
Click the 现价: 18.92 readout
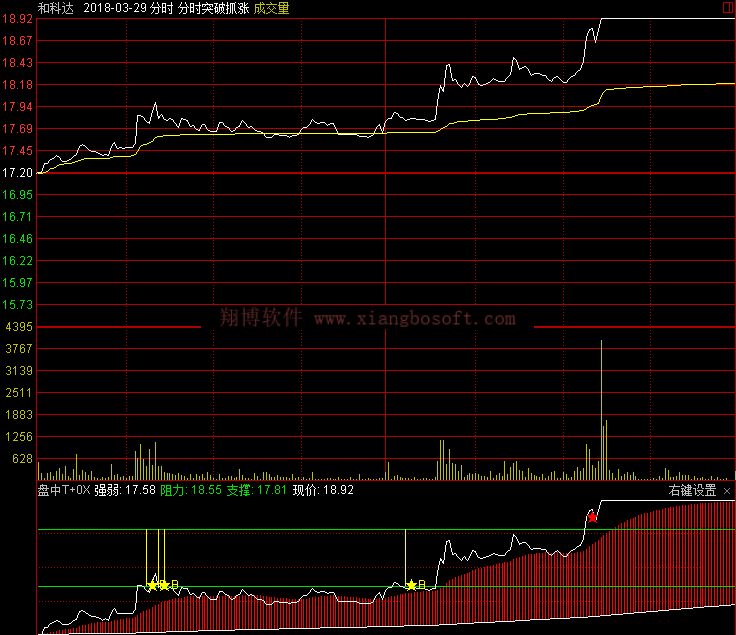(323, 490)
